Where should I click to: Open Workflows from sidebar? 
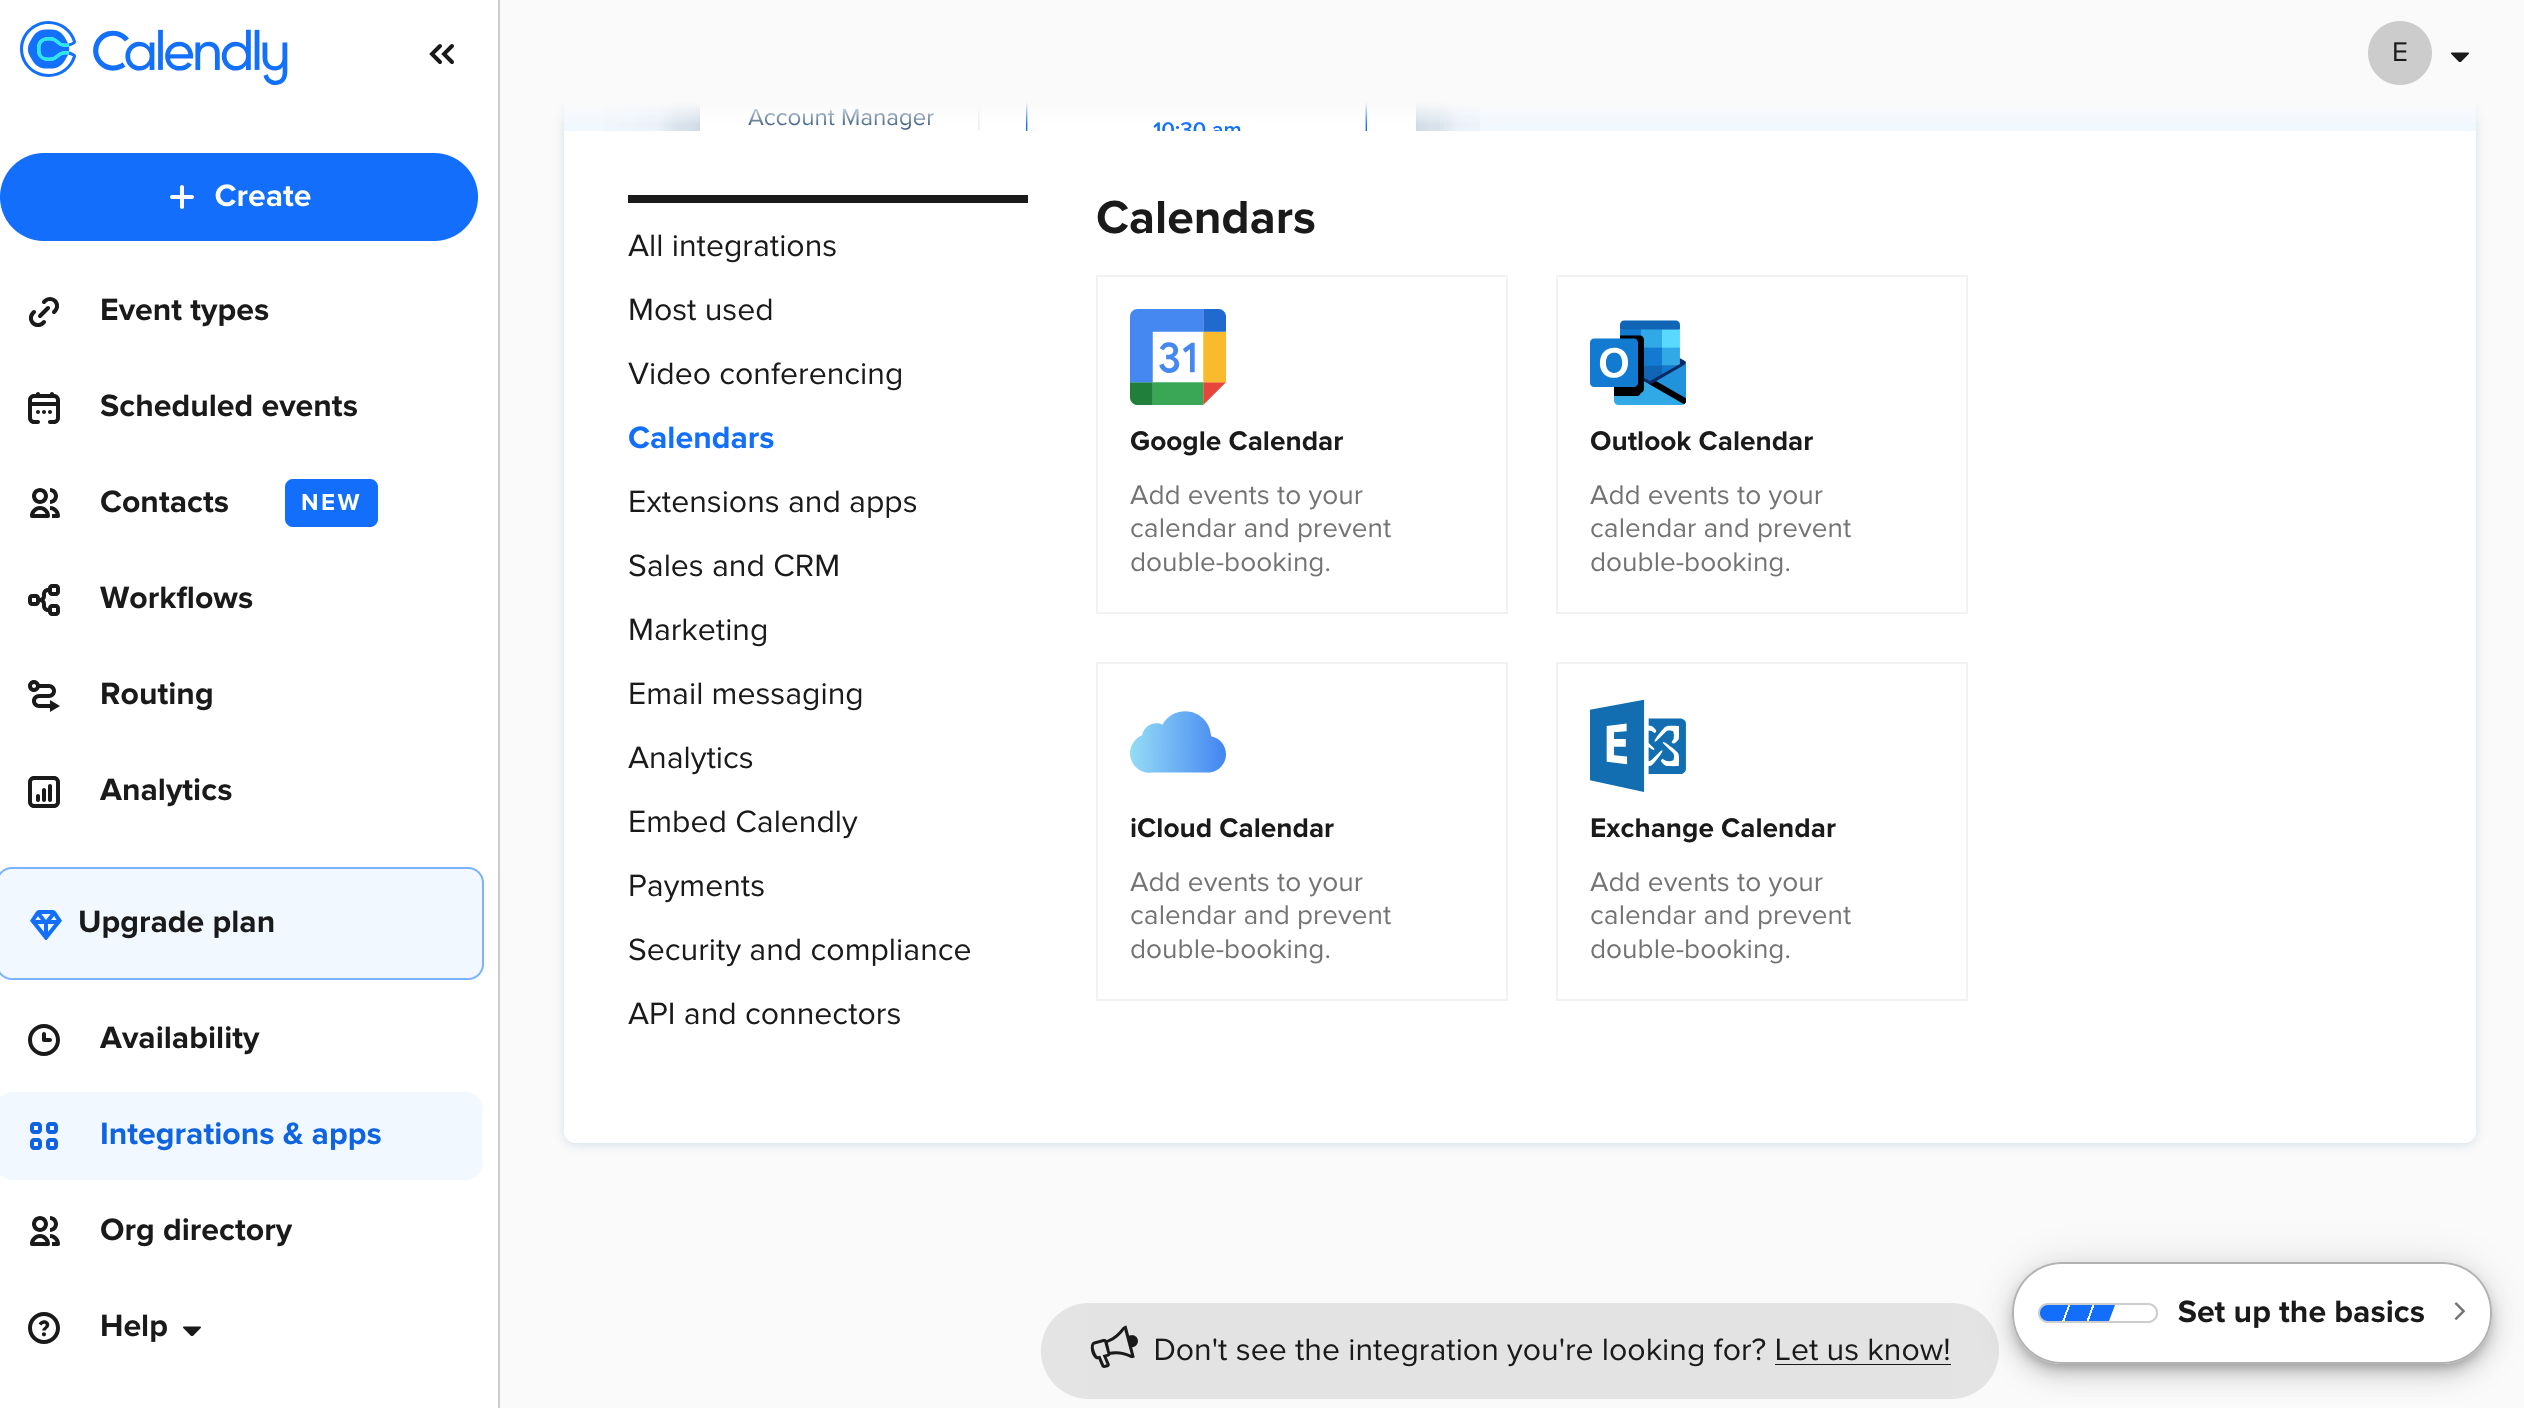[x=176, y=598]
